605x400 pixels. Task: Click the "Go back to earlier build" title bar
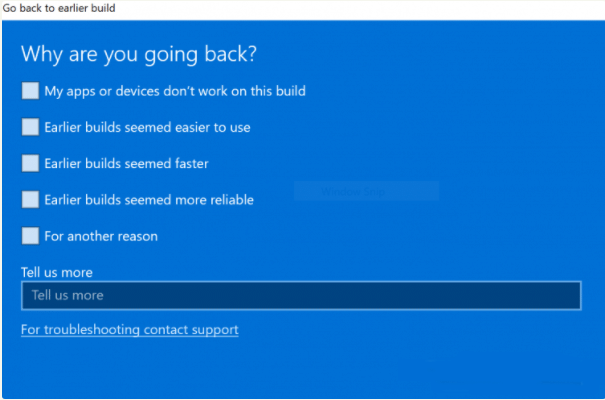pos(58,8)
